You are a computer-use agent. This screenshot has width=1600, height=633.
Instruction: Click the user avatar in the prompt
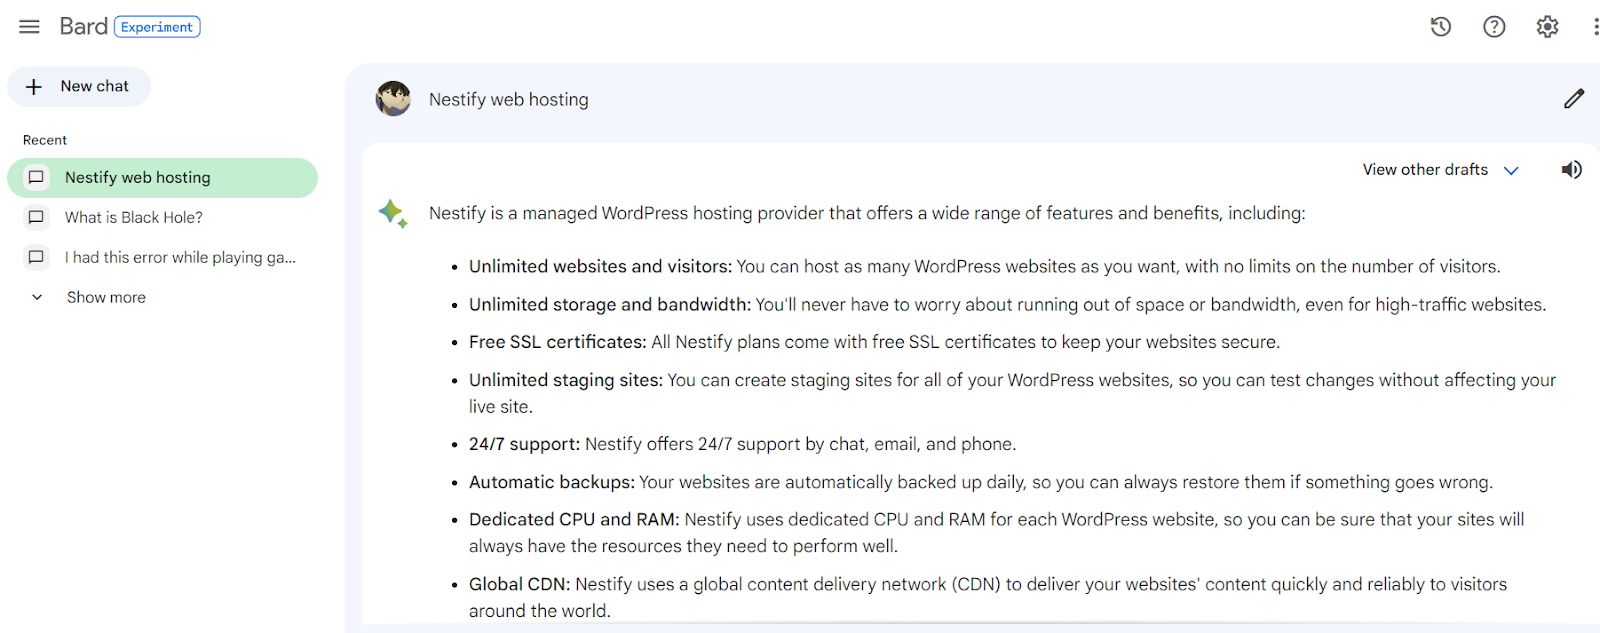393,99
